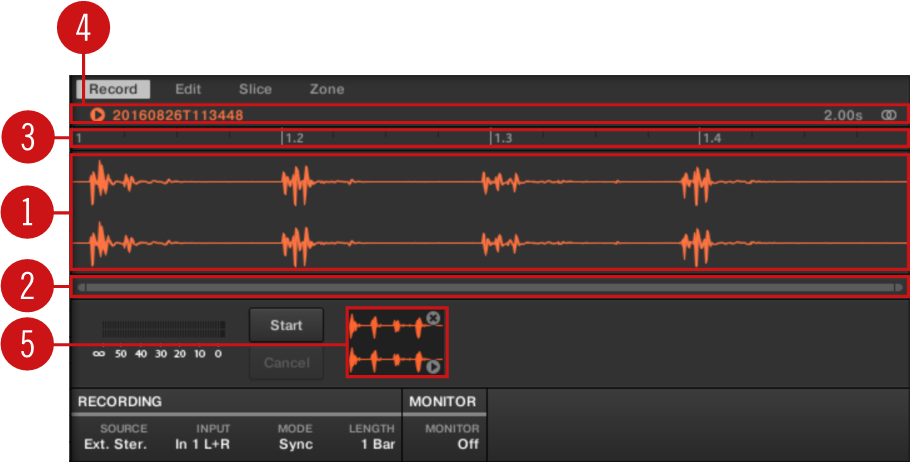This screenshot has width=910, height=464.
Task: Click the right end handle of the zoom scrollbar
Action: (898, 288)
